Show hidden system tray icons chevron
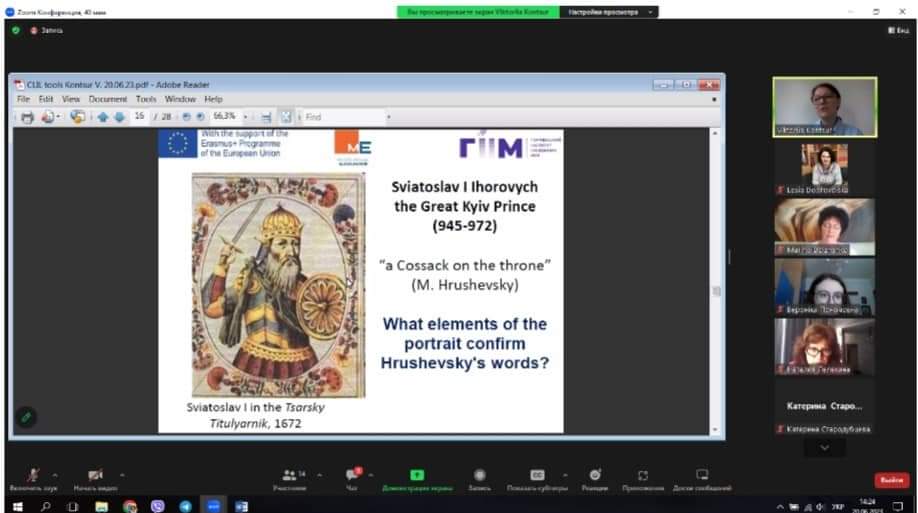Screen dimensions: 918x513 [780, 507]
